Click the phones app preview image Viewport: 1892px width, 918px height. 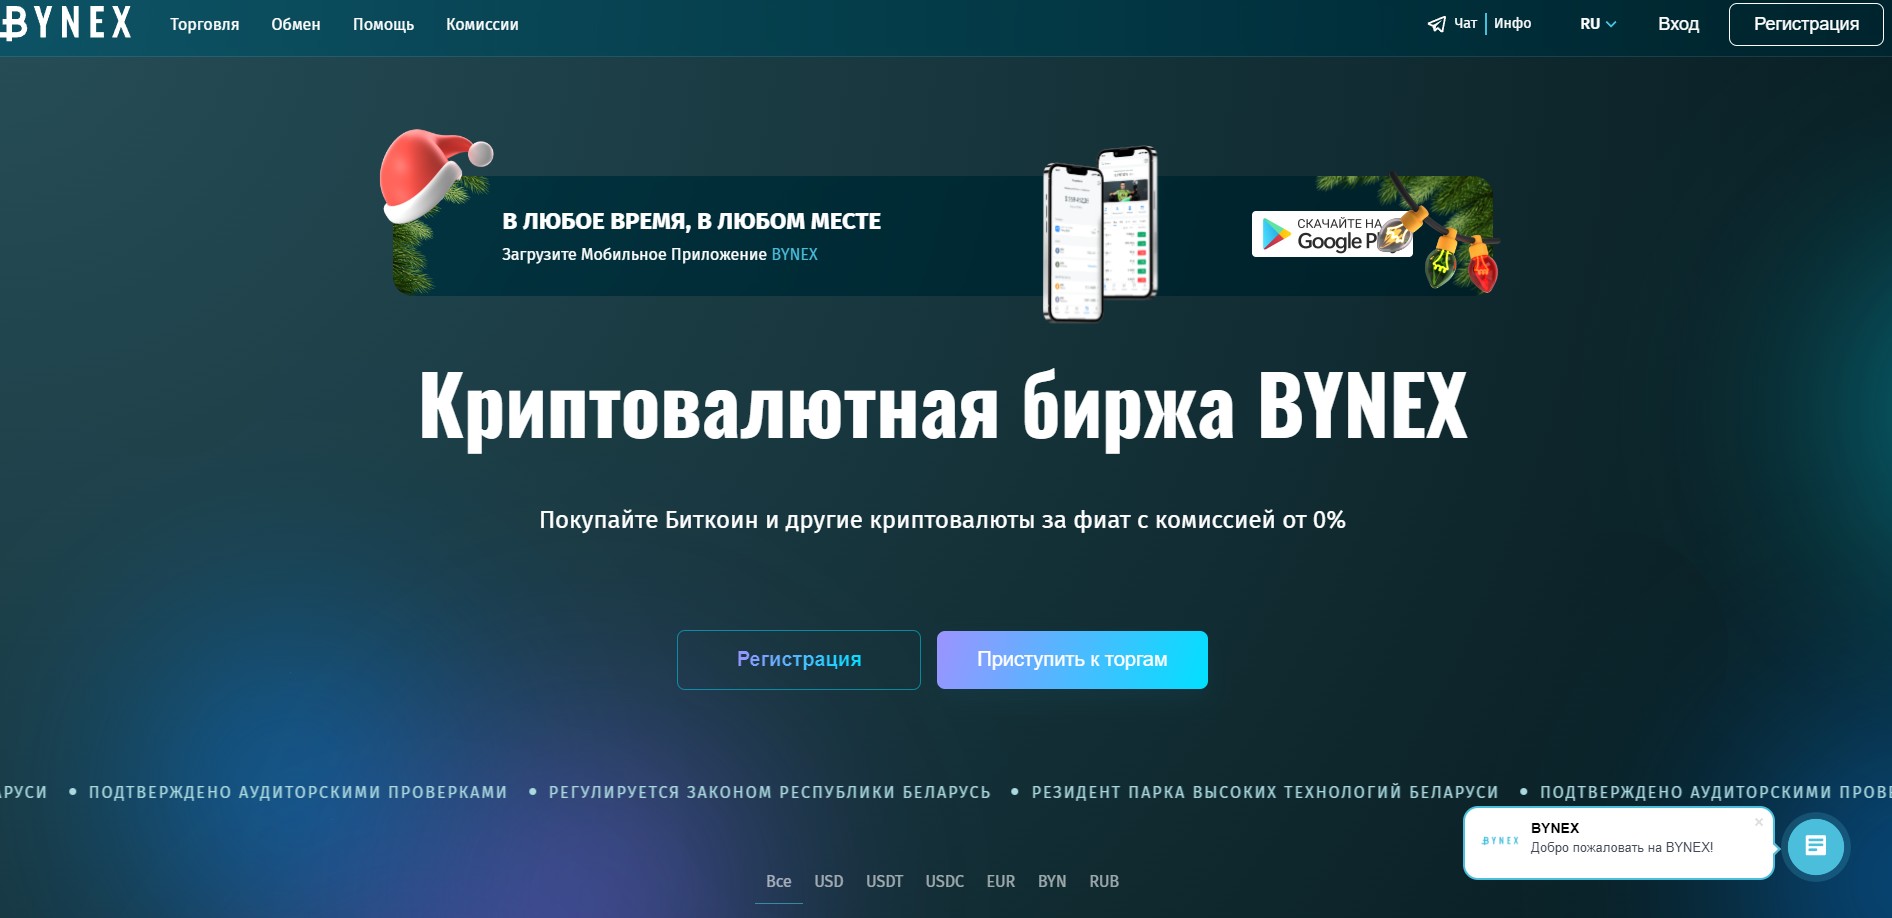pyautogui.click(x=1100, y=234)
